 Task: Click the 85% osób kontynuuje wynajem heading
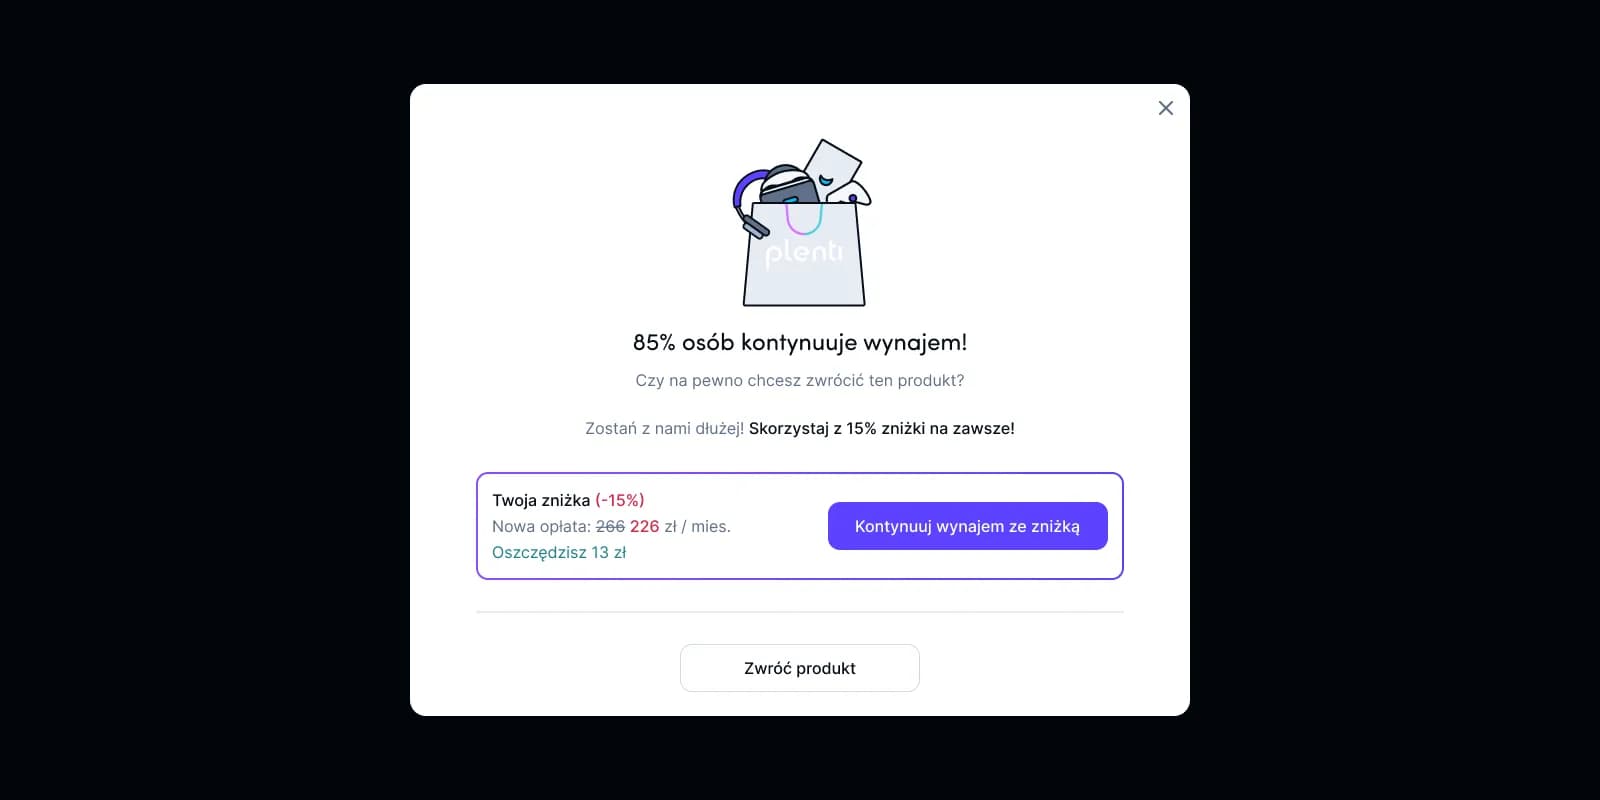(800, 342)
